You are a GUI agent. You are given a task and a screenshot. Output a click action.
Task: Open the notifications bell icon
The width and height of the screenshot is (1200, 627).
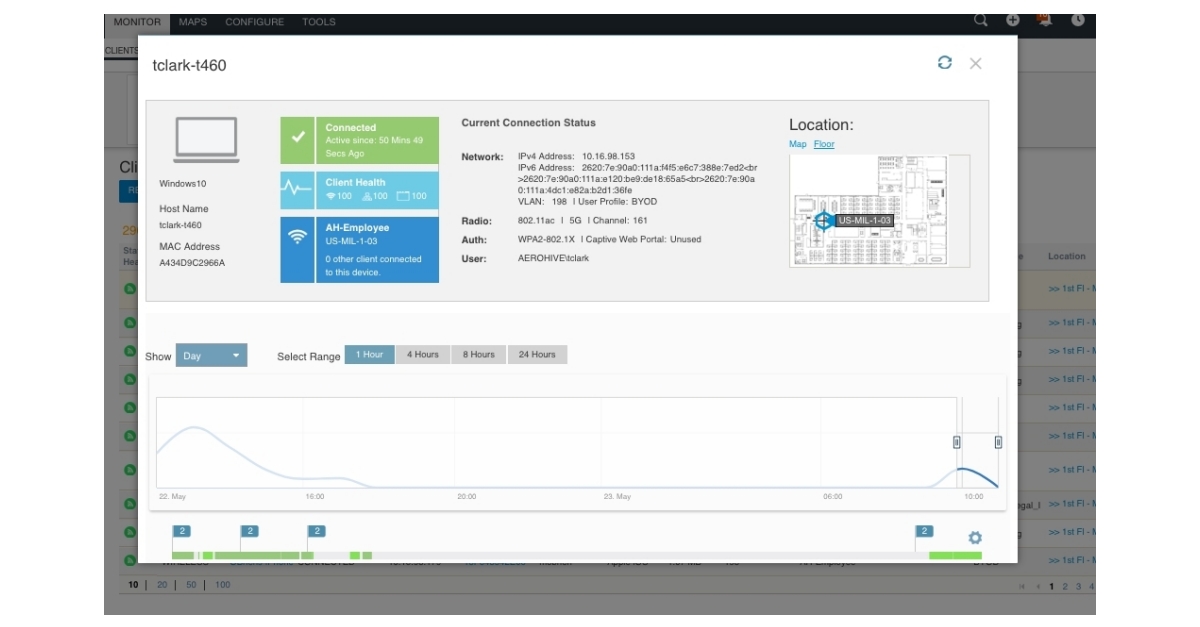[1045, 20]
